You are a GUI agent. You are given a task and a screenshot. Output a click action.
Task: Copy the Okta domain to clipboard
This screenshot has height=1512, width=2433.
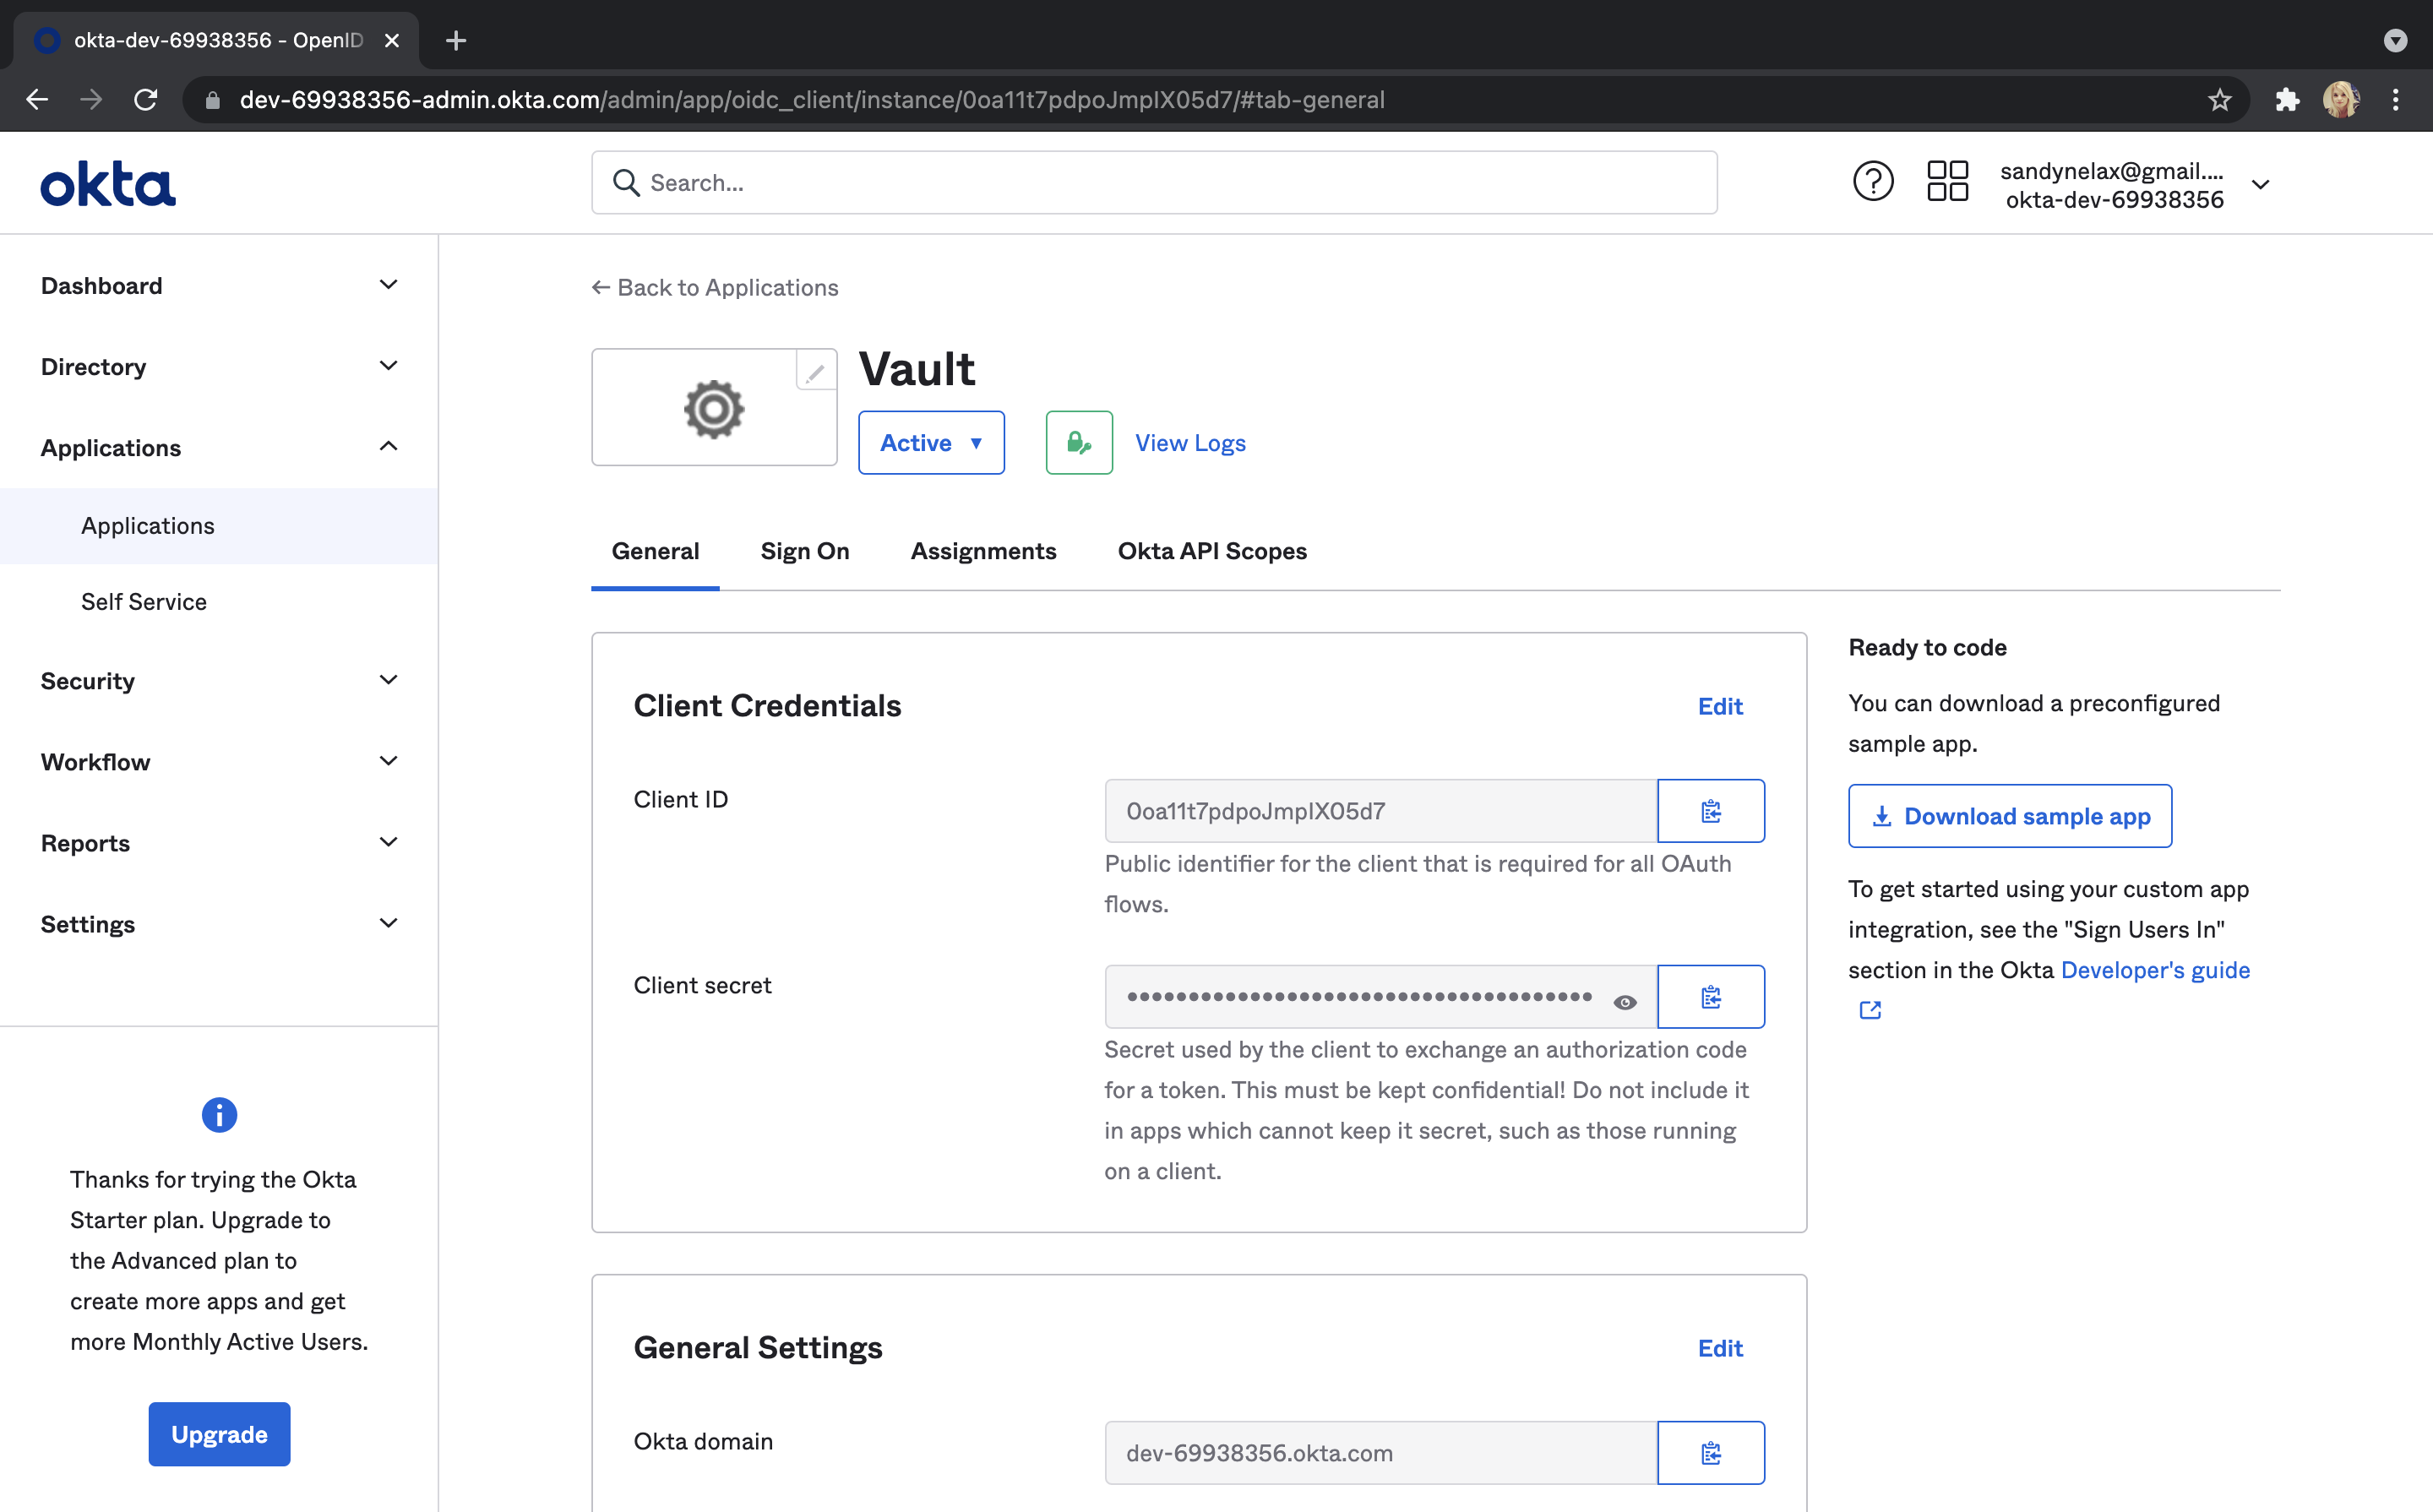point(1710,1452)
